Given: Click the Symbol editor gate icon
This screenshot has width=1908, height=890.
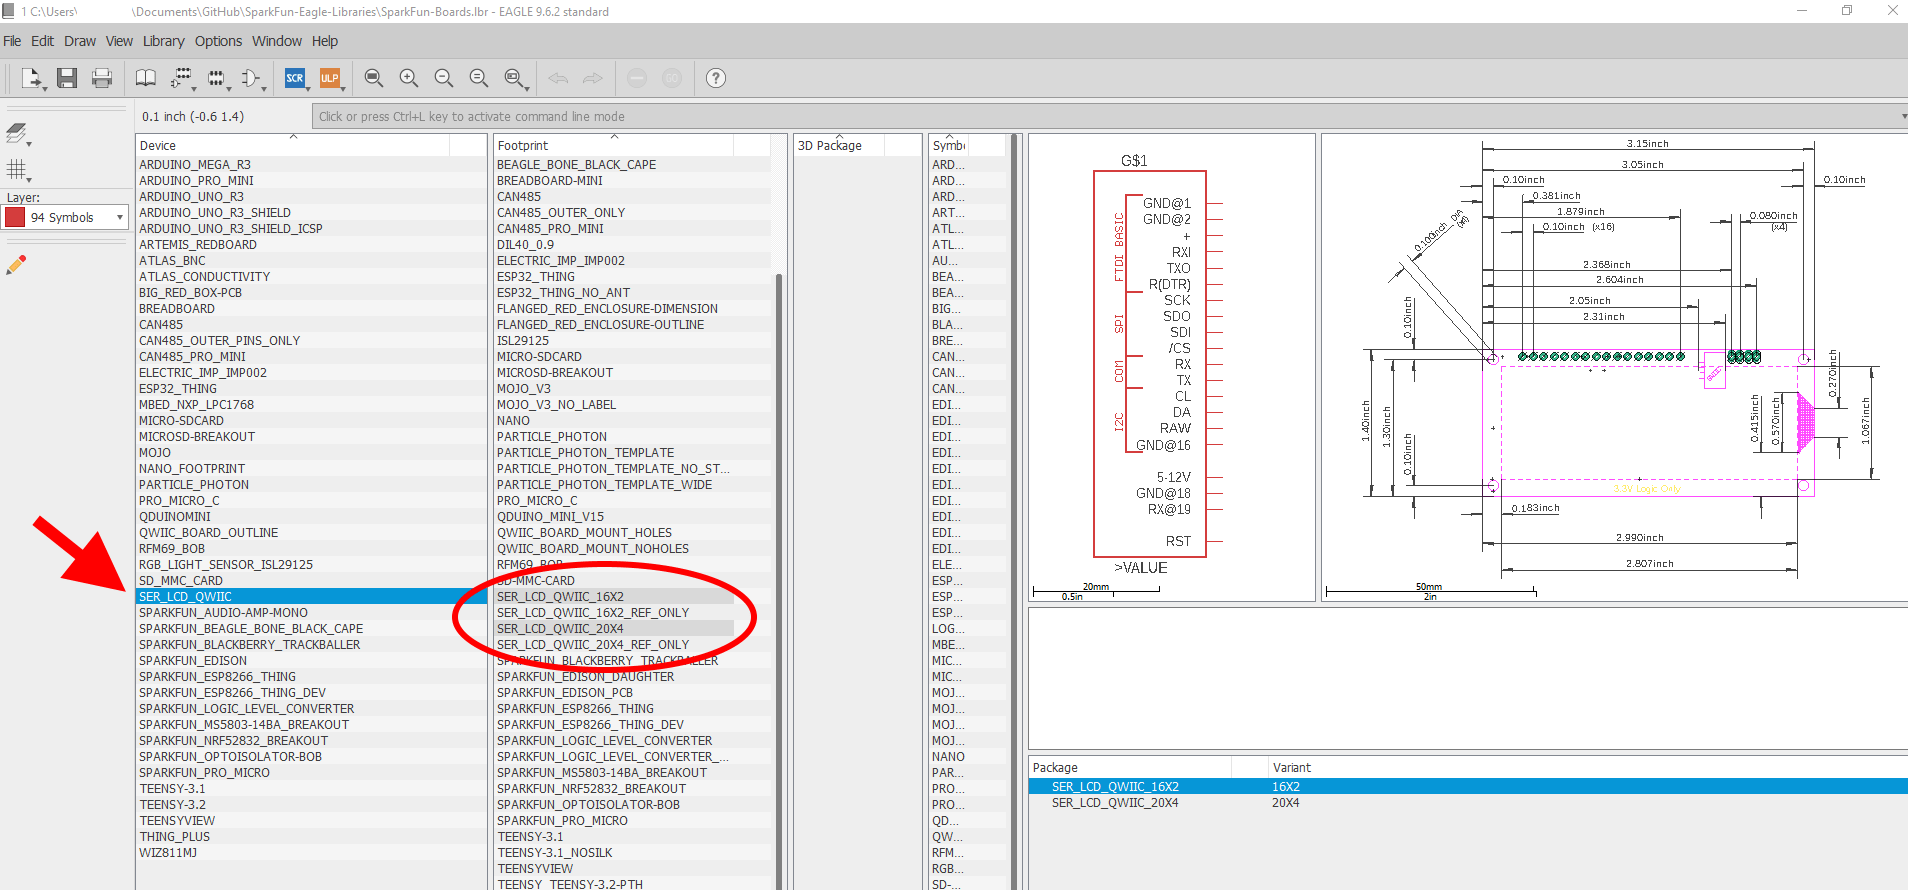Looking at the screenshot, I should coord(250,78).
